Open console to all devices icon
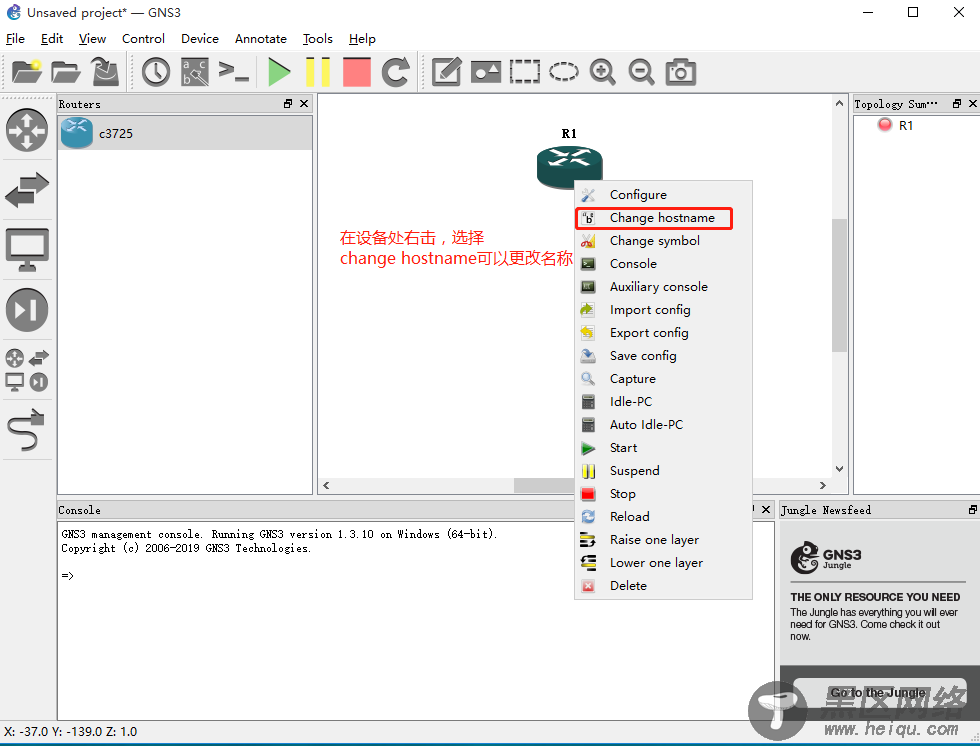980x746 pixels. (x=234, y=71)
